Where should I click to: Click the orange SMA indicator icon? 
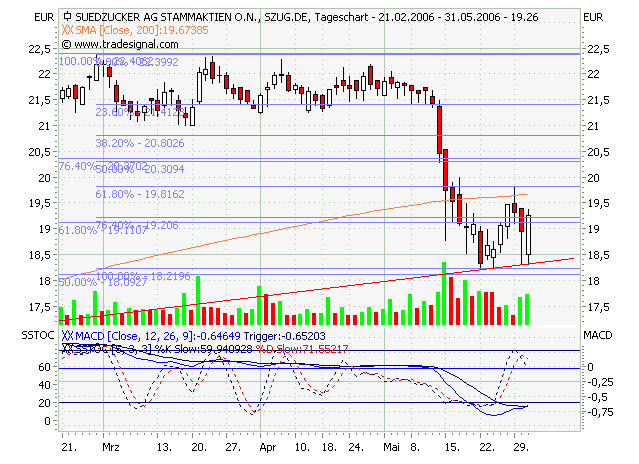point(68,30)
